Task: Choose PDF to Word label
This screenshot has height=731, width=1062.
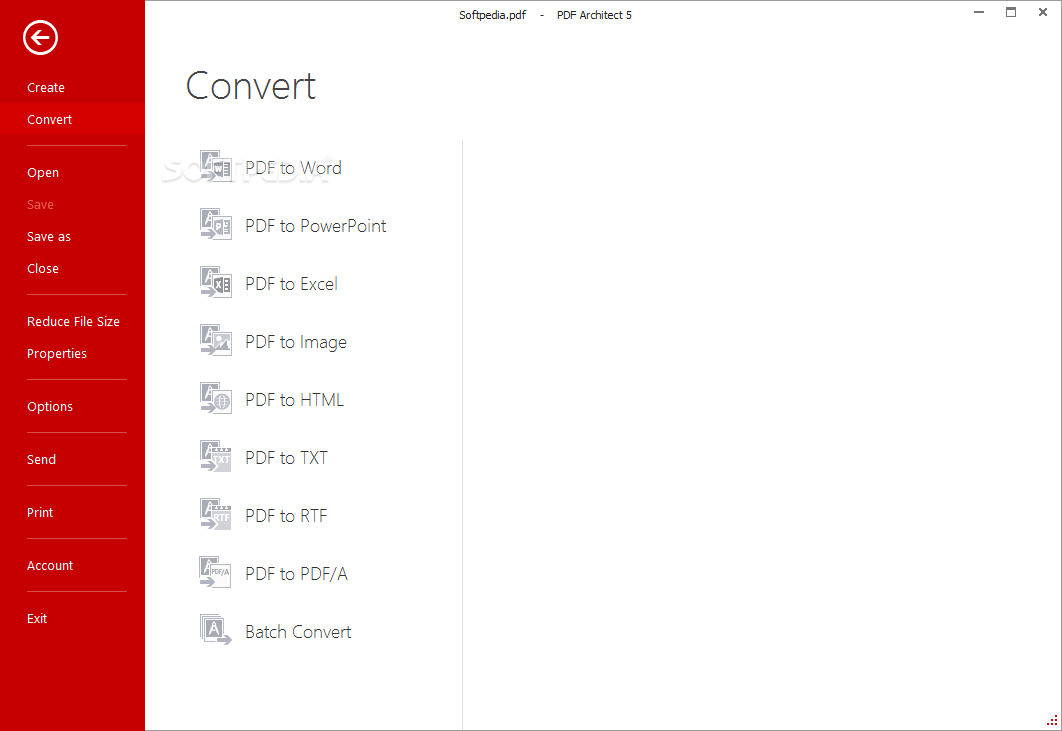Action: [x=293, y=168]
